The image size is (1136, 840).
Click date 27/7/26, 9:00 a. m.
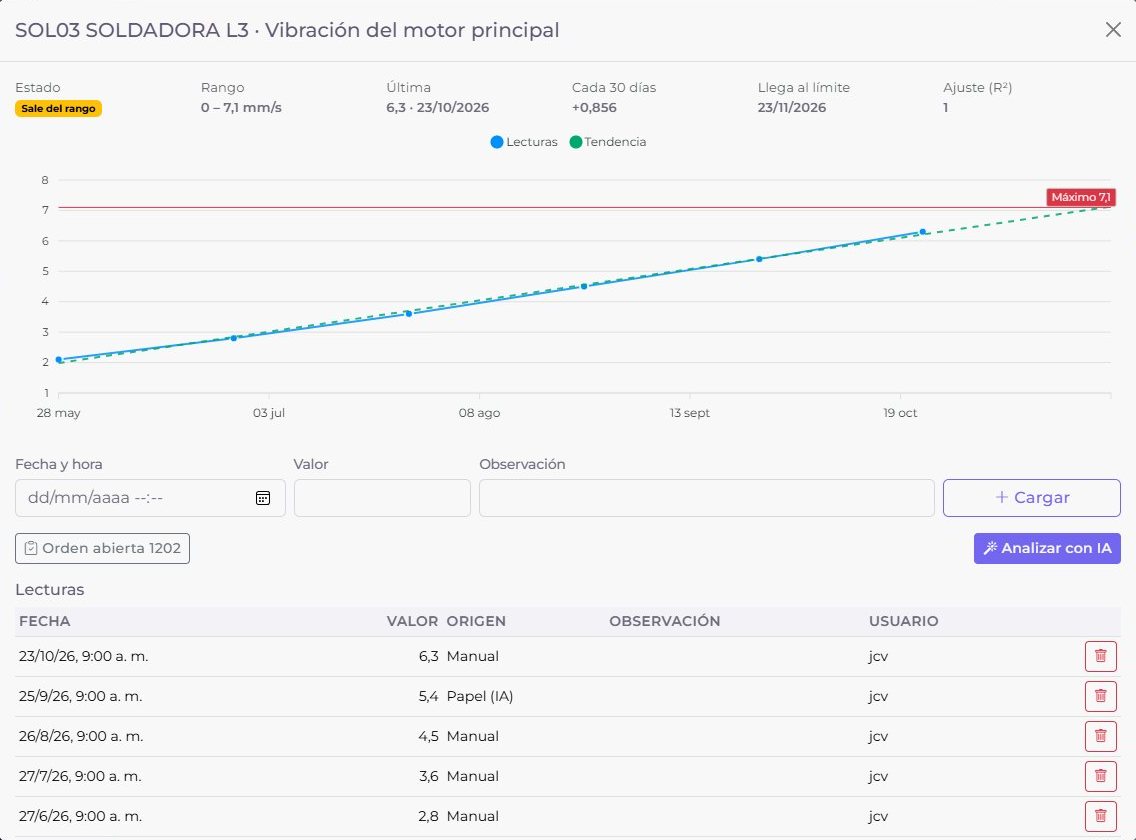pos(80,776)
